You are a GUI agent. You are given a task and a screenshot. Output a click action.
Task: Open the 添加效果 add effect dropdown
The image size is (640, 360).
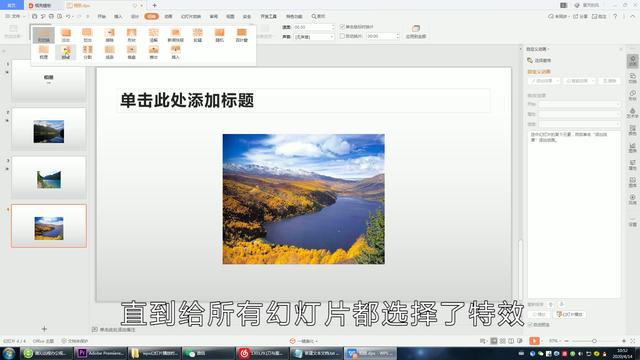tap(544, 81)
